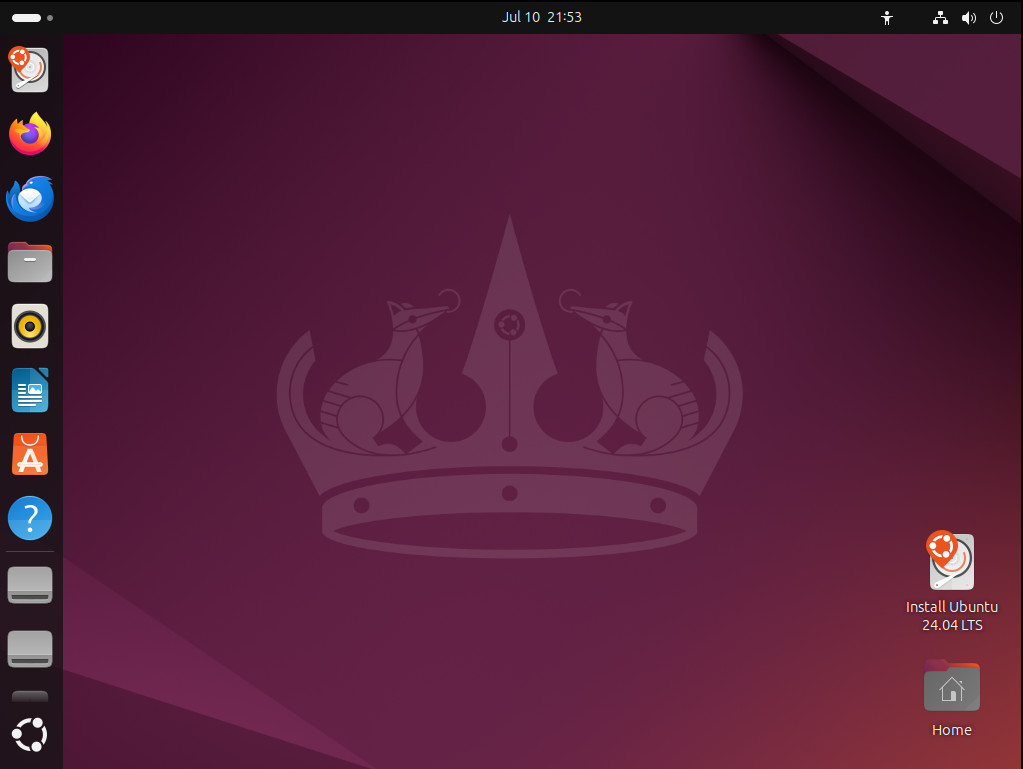This screenshot has width=1023, height=769.
Task: Launch Rhythmbox music player
Action: point(30,326)
